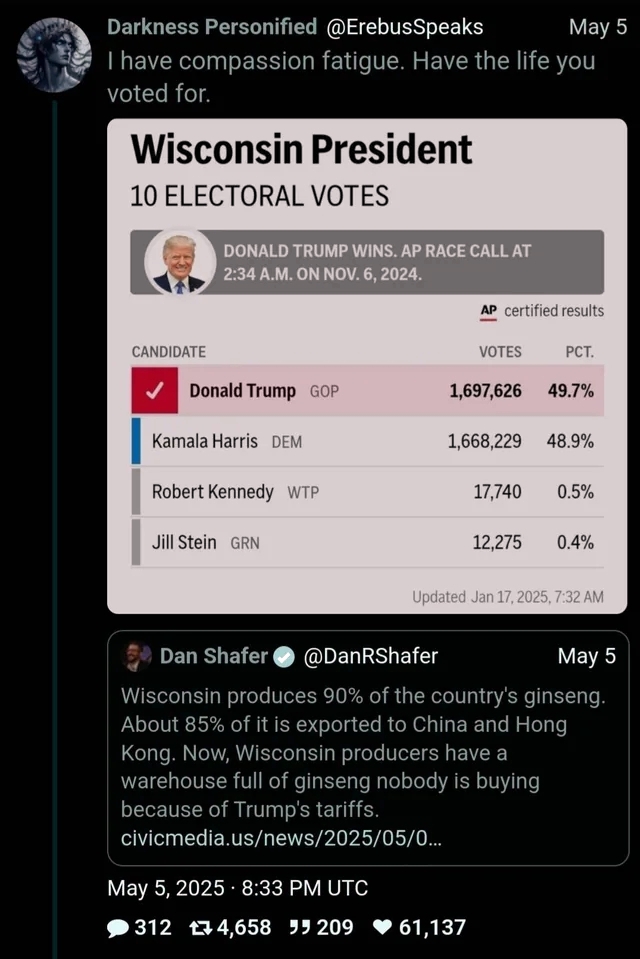Click the Kamala Harris results row

(367, 441)
